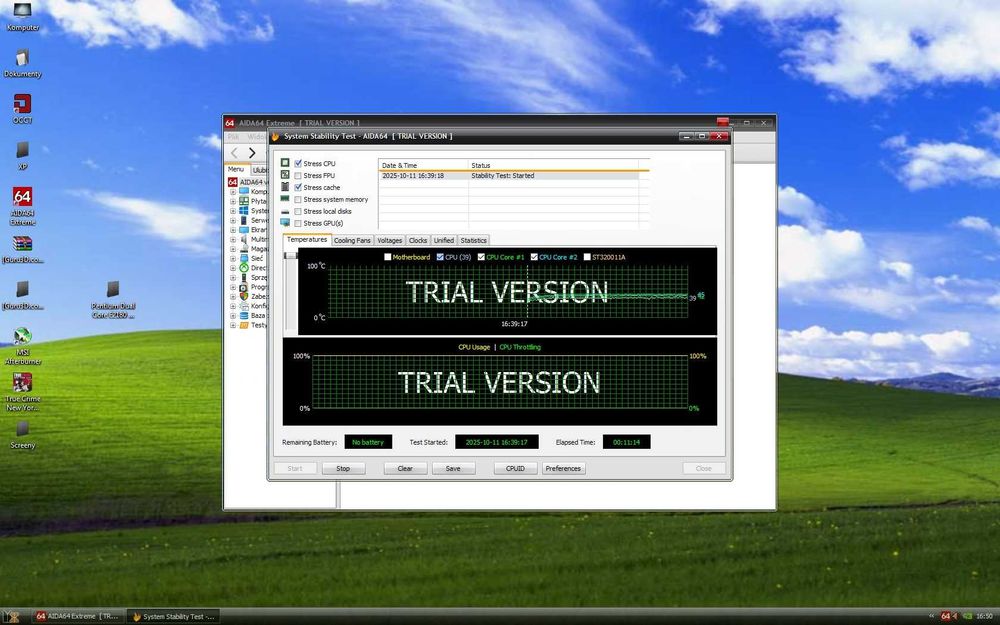
Task: Click the Stress cache chip icon
Action: tap(285, 187)
